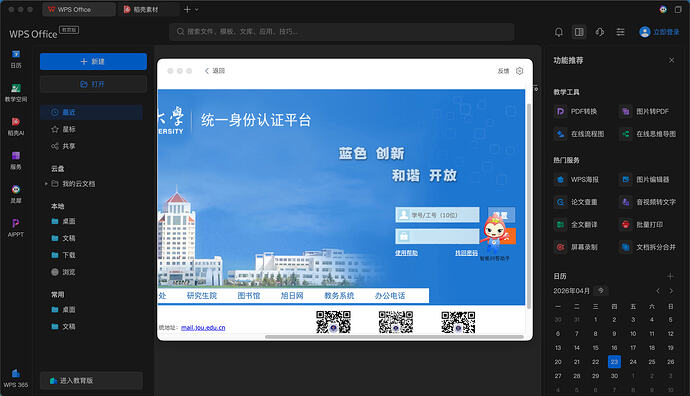
Task: Click 返回 back in the popup window
Action: point(215,71)
